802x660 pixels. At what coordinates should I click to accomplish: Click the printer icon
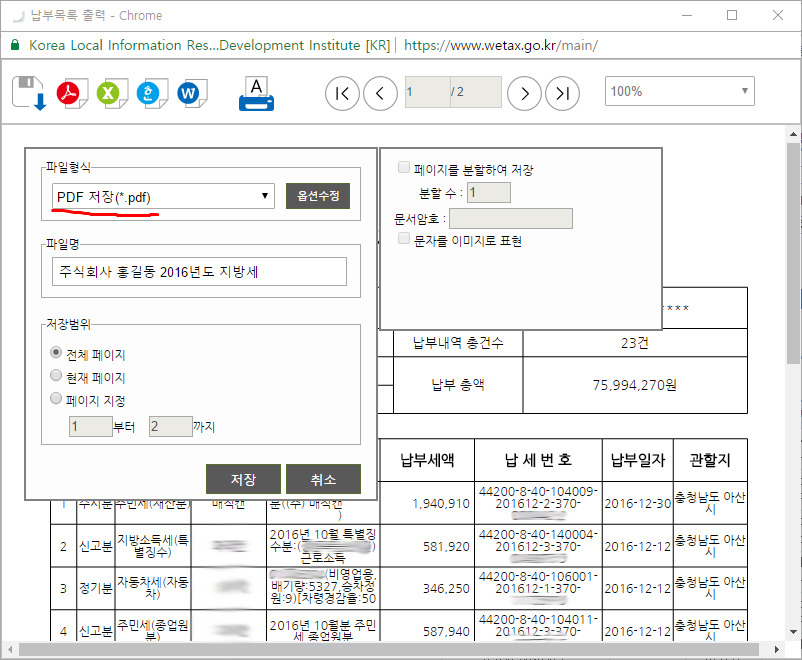click(256, 93)
